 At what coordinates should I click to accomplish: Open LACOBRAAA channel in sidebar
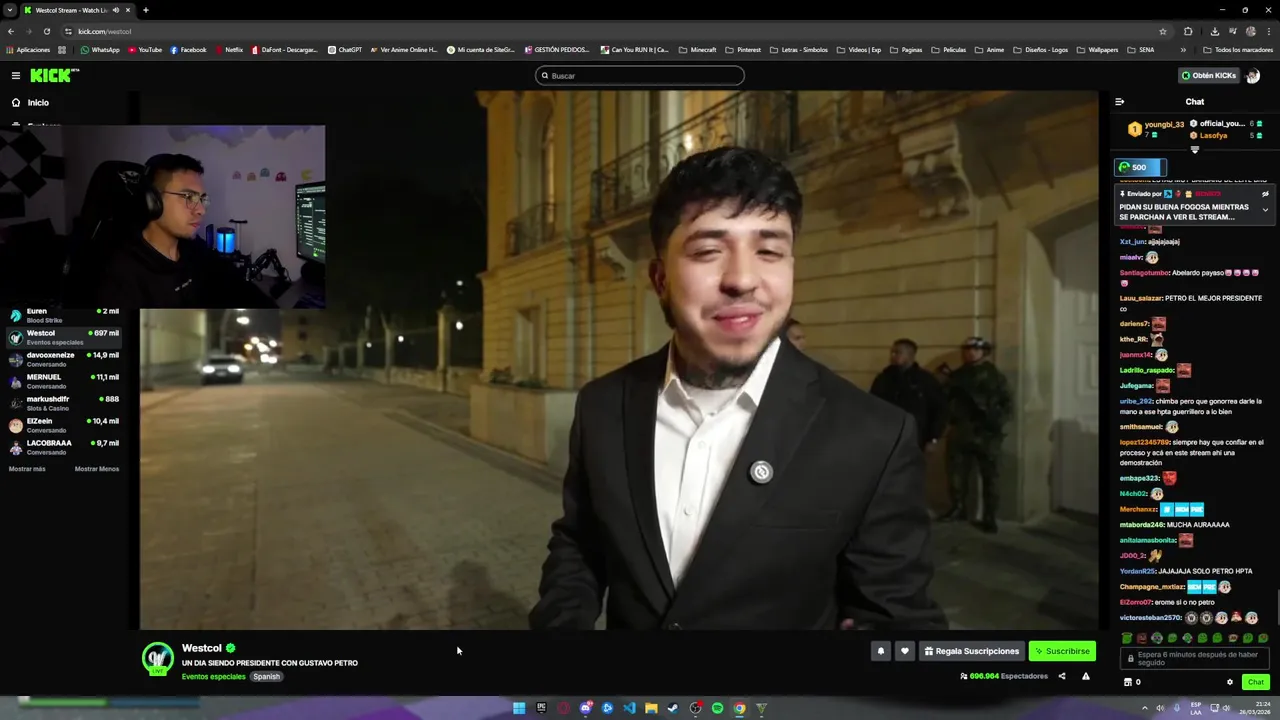pyautogui.click(x=63, y=447)
